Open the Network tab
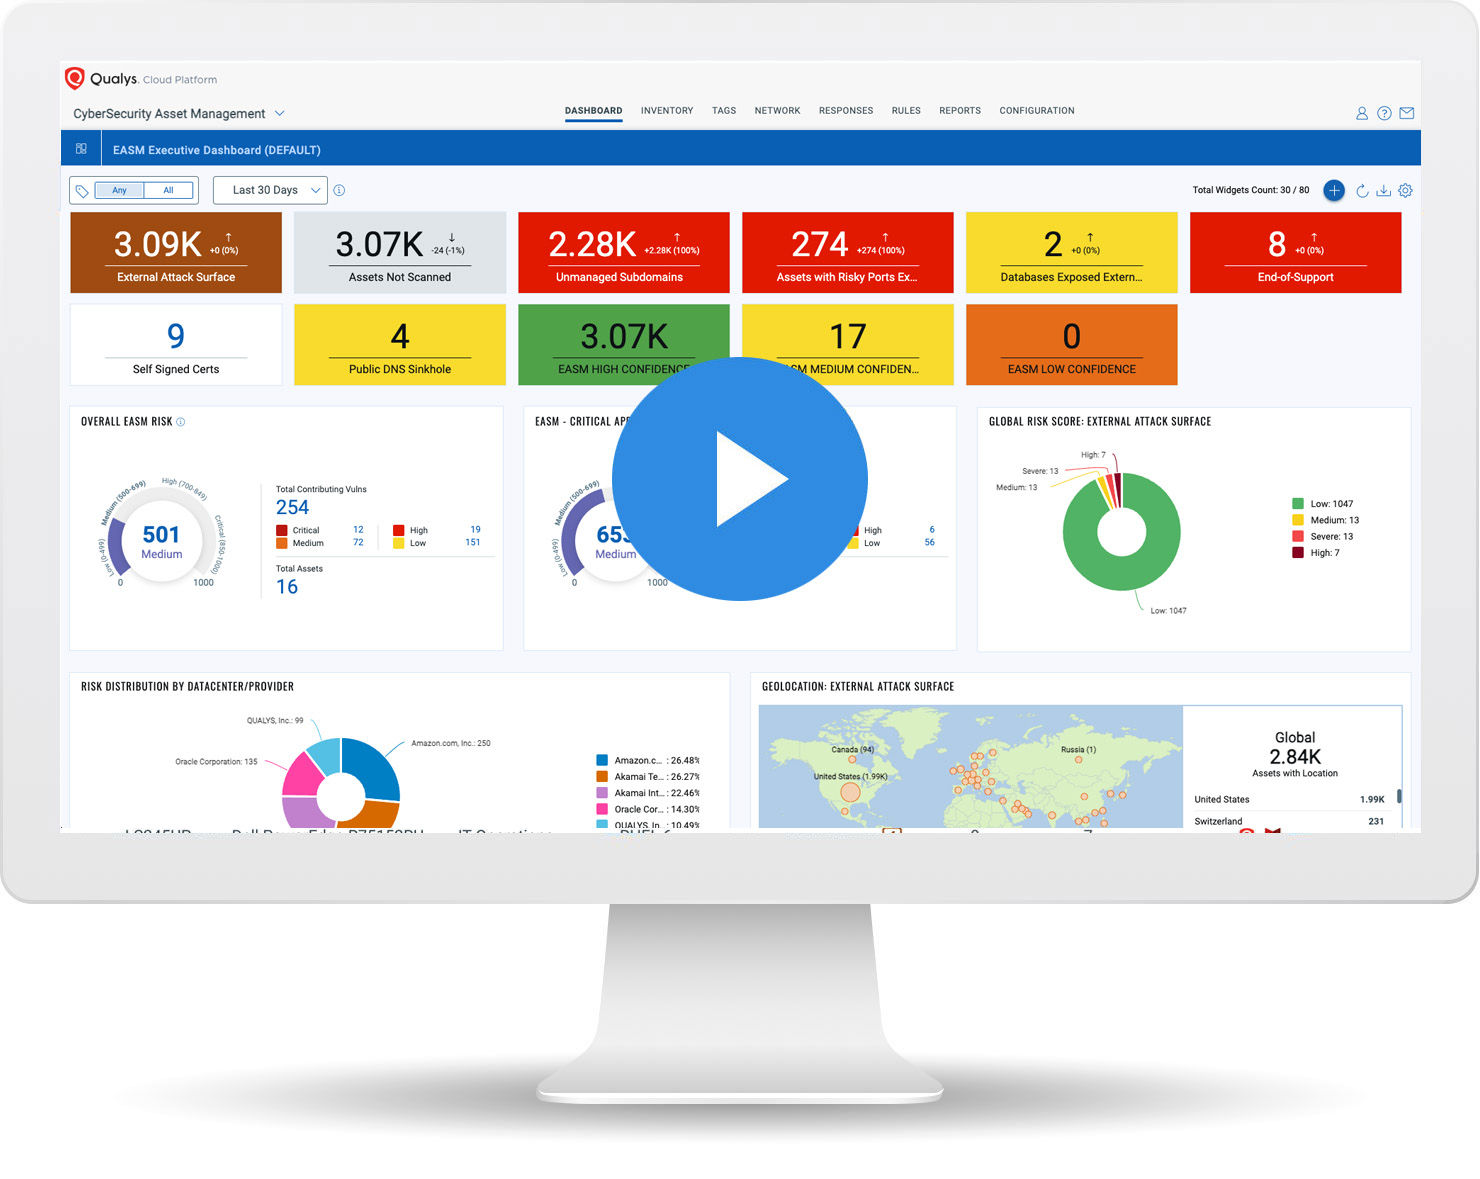 [777, 111]
